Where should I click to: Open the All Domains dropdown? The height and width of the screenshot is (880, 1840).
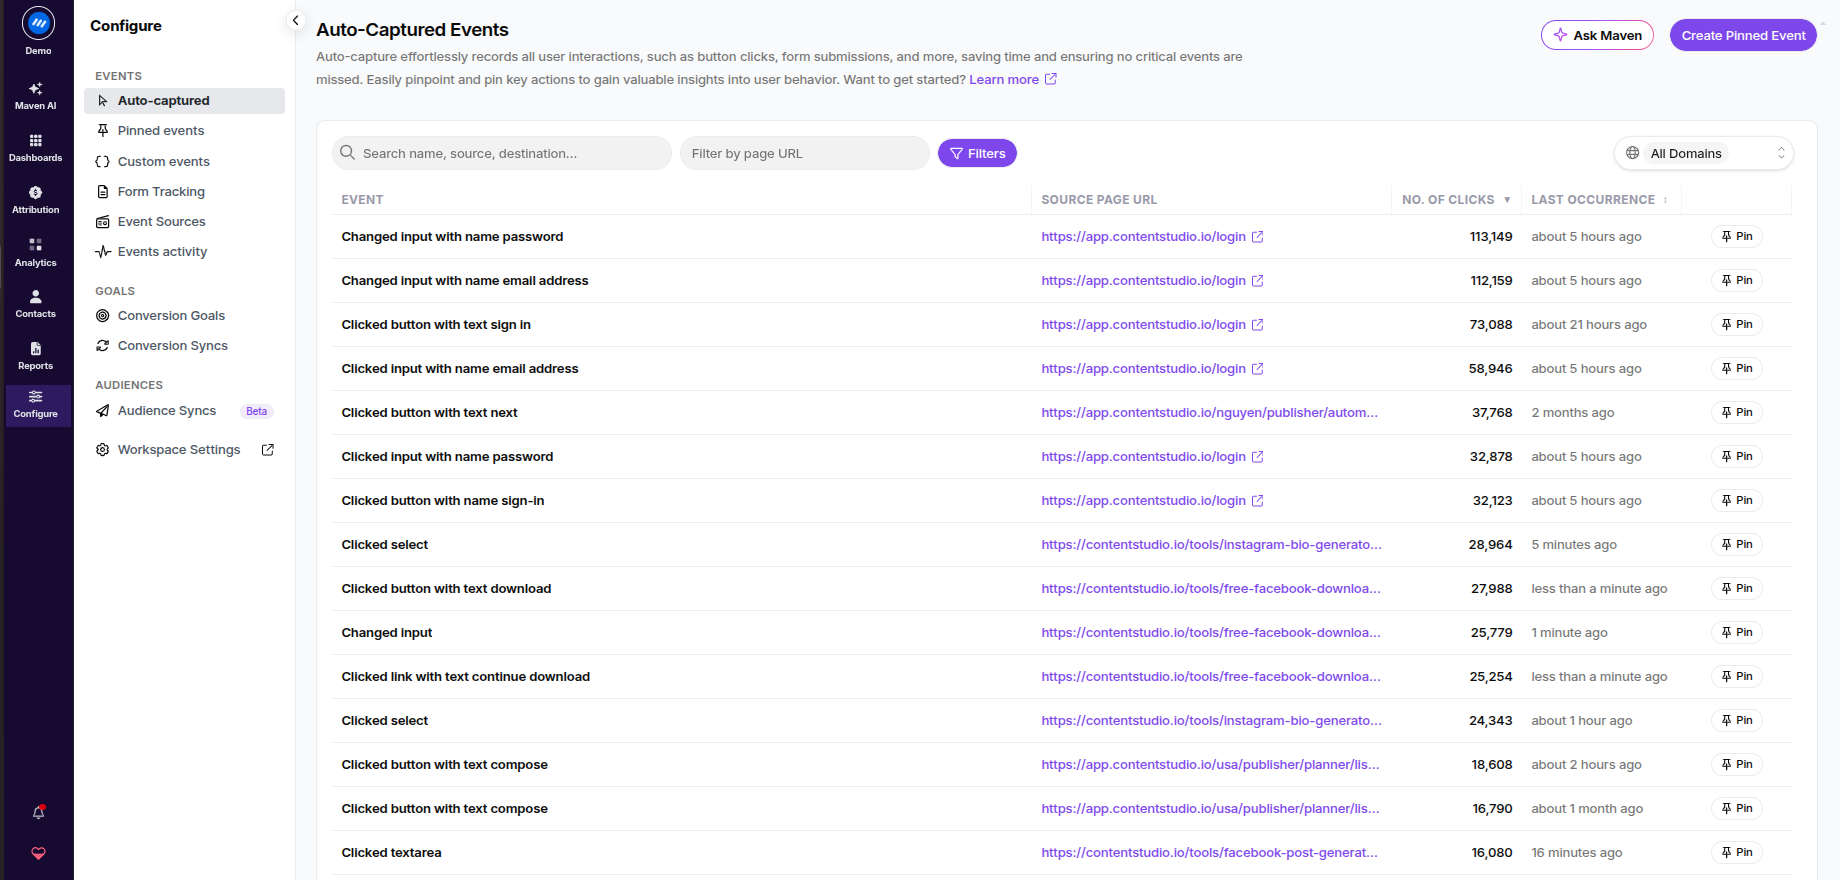coord(1704,153)
